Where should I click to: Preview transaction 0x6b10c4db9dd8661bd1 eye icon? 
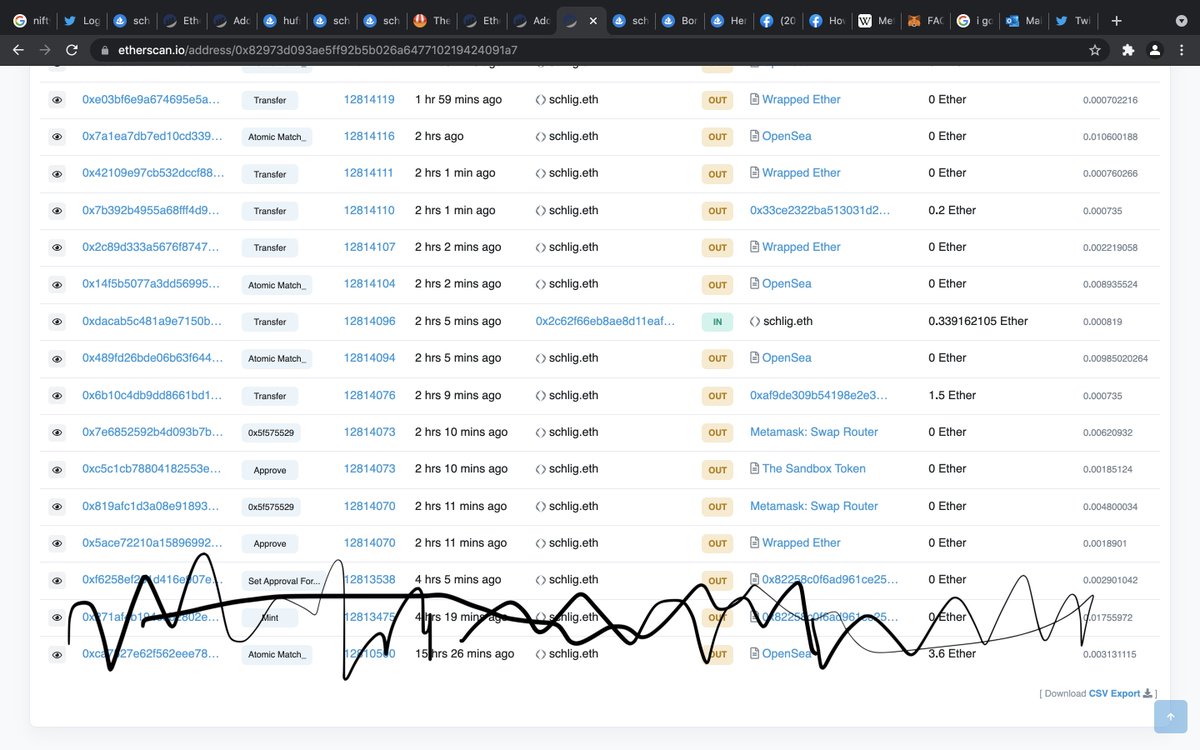click(57, 396)
